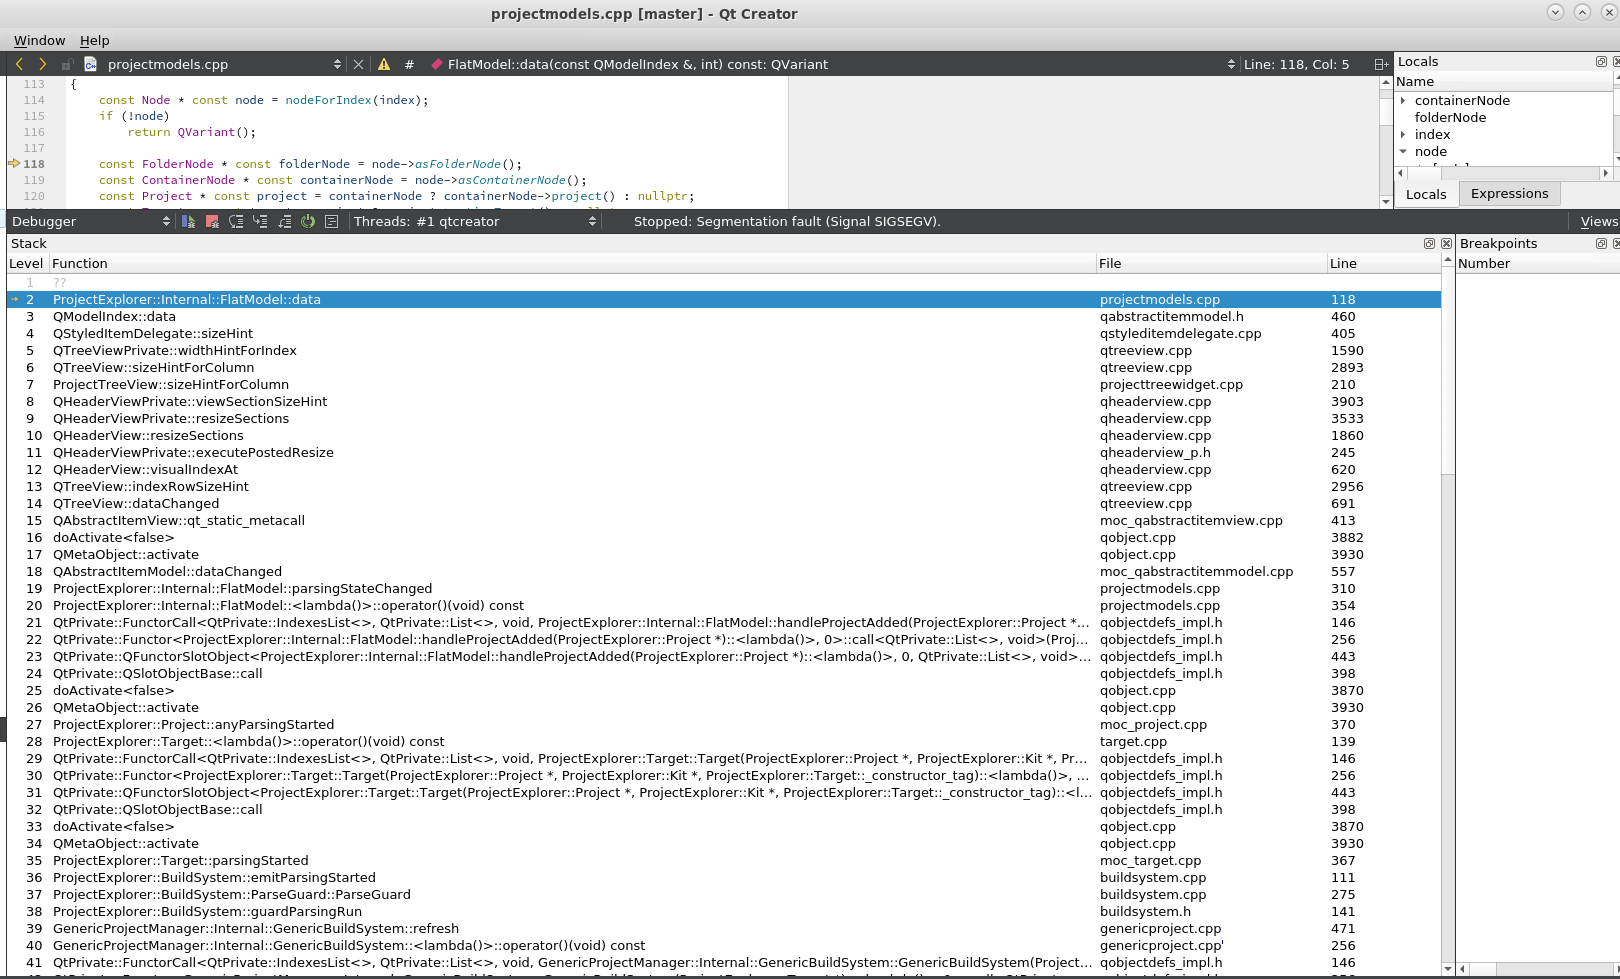Viewport: 1620px width, 979px height.
Task: Go forward with the editor's forward arrow
Action: point(42,64)
